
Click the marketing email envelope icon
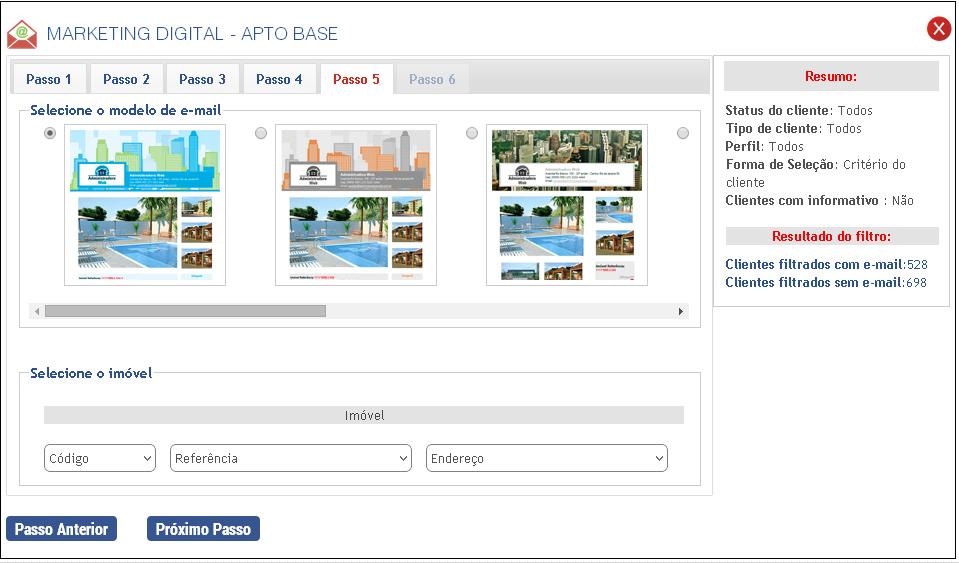22,34
